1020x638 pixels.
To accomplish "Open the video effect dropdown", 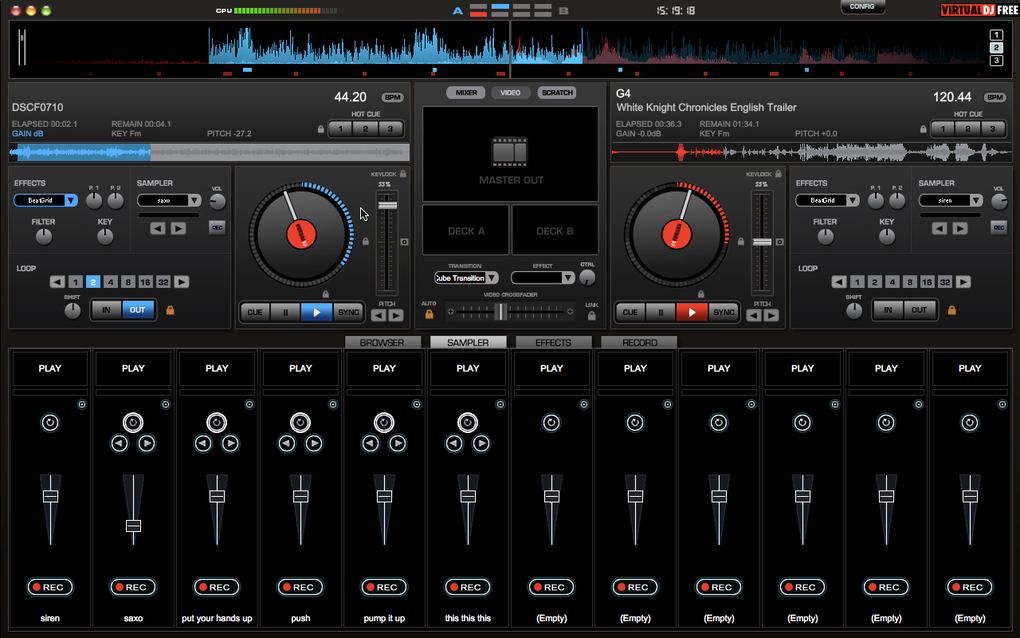I will point(543,278).
